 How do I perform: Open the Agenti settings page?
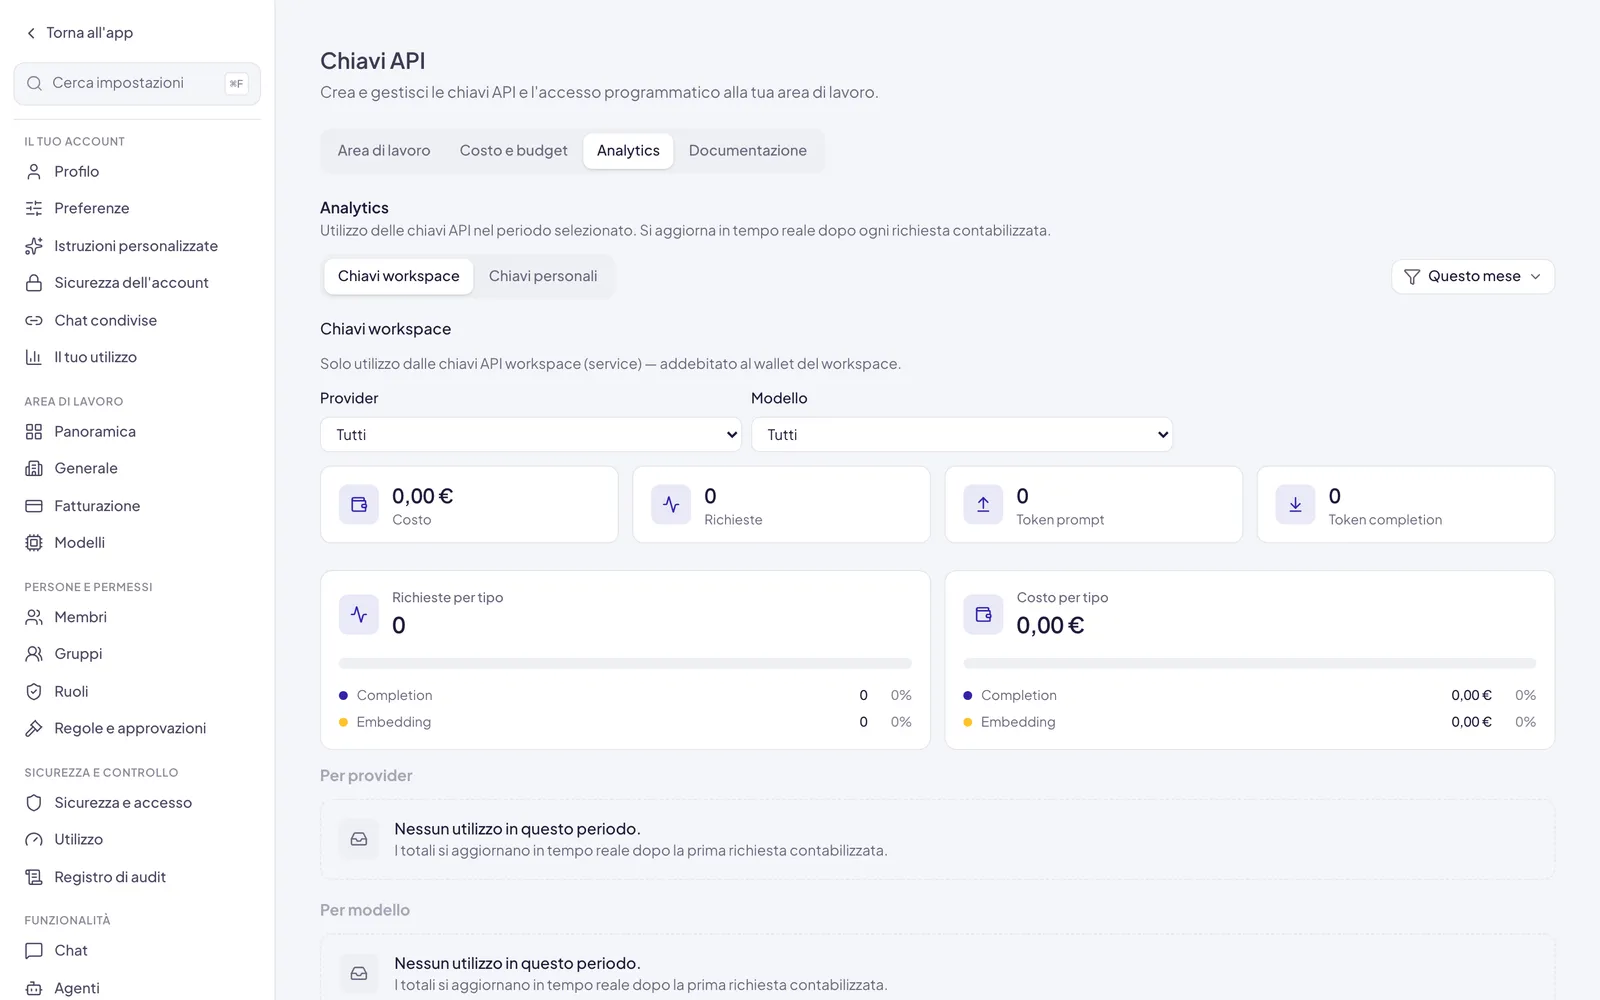click(137, 988)
